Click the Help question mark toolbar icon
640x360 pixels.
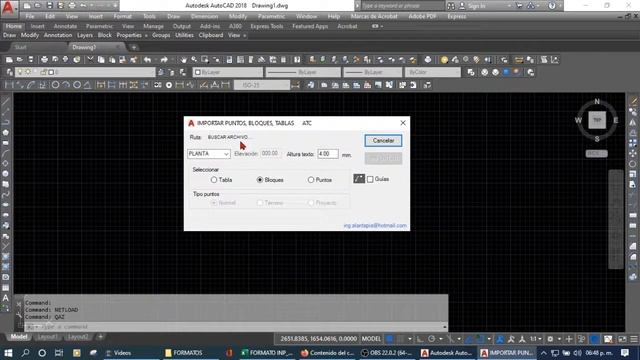297,60
